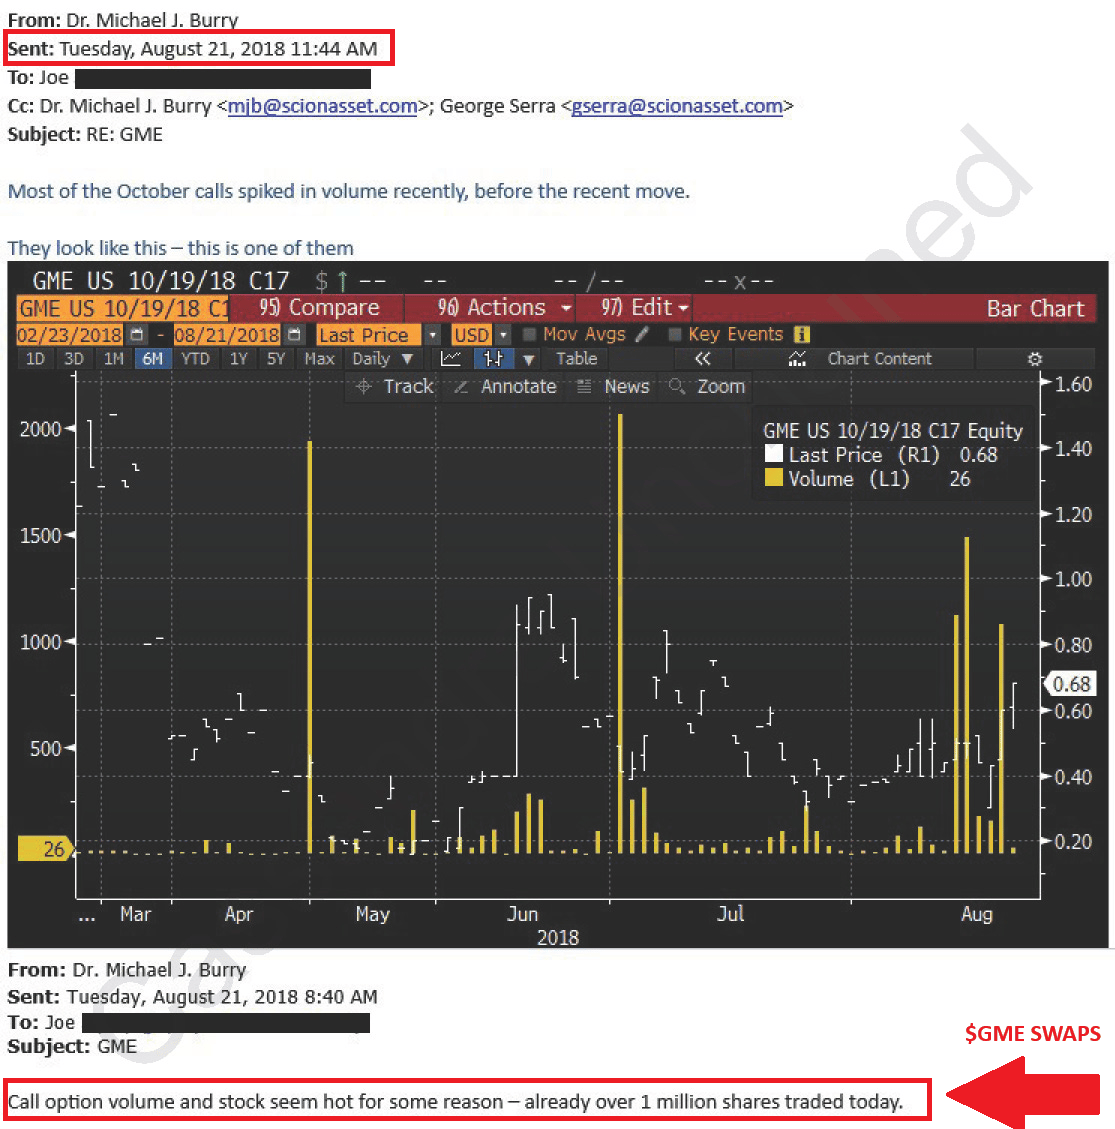Expand the Last Price field dropdown arrow
Image resolution: width=1115 pixels, height=1129 pixels.
pos(433,335)
